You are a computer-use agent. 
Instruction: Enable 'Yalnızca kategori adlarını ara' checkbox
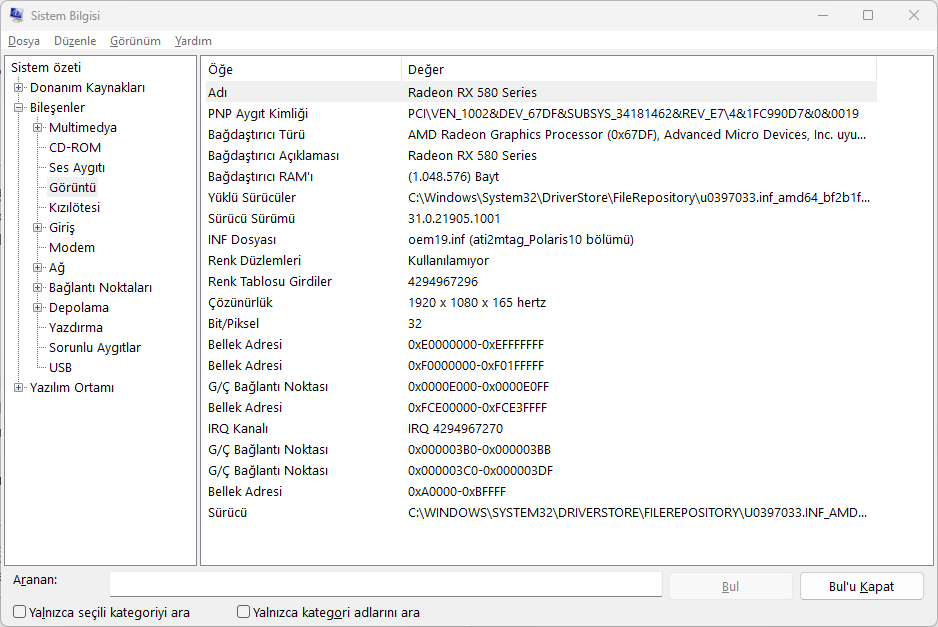coord(243,612)
